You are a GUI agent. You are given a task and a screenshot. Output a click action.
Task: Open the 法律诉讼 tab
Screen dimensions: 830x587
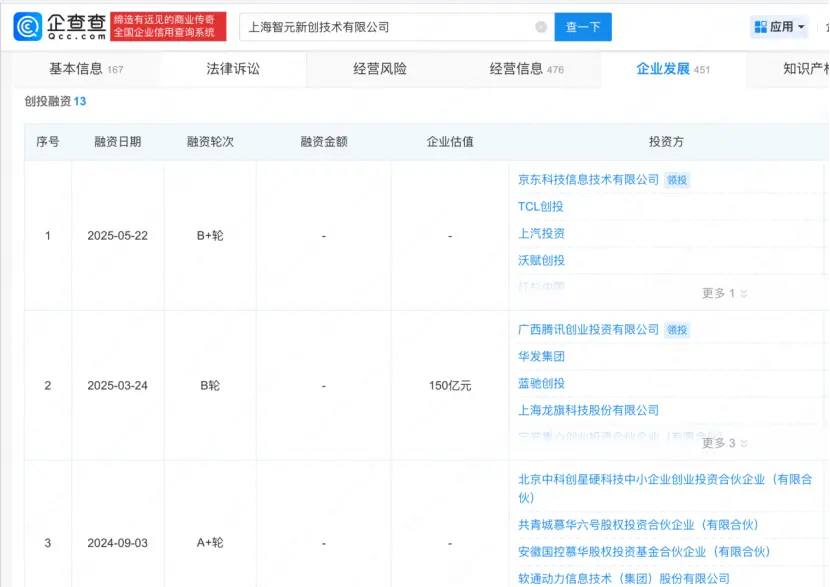point(232,68)
